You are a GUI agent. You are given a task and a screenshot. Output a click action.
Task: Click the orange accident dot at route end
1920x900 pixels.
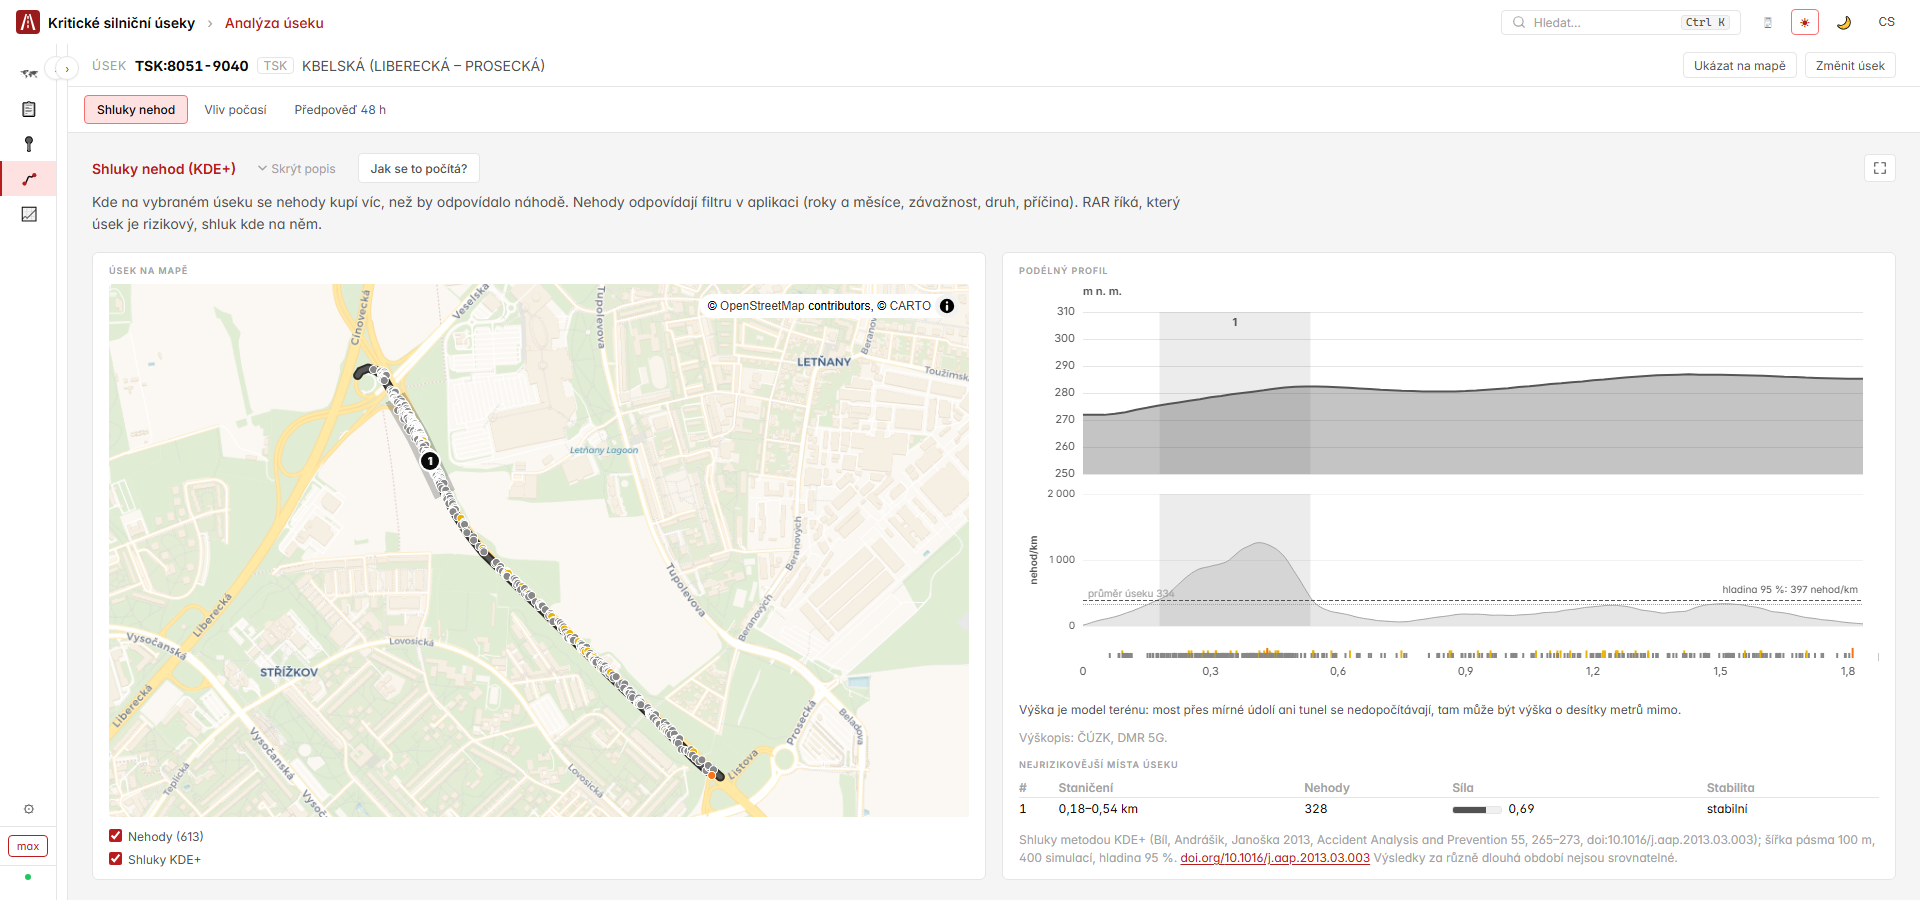point(712,775)
